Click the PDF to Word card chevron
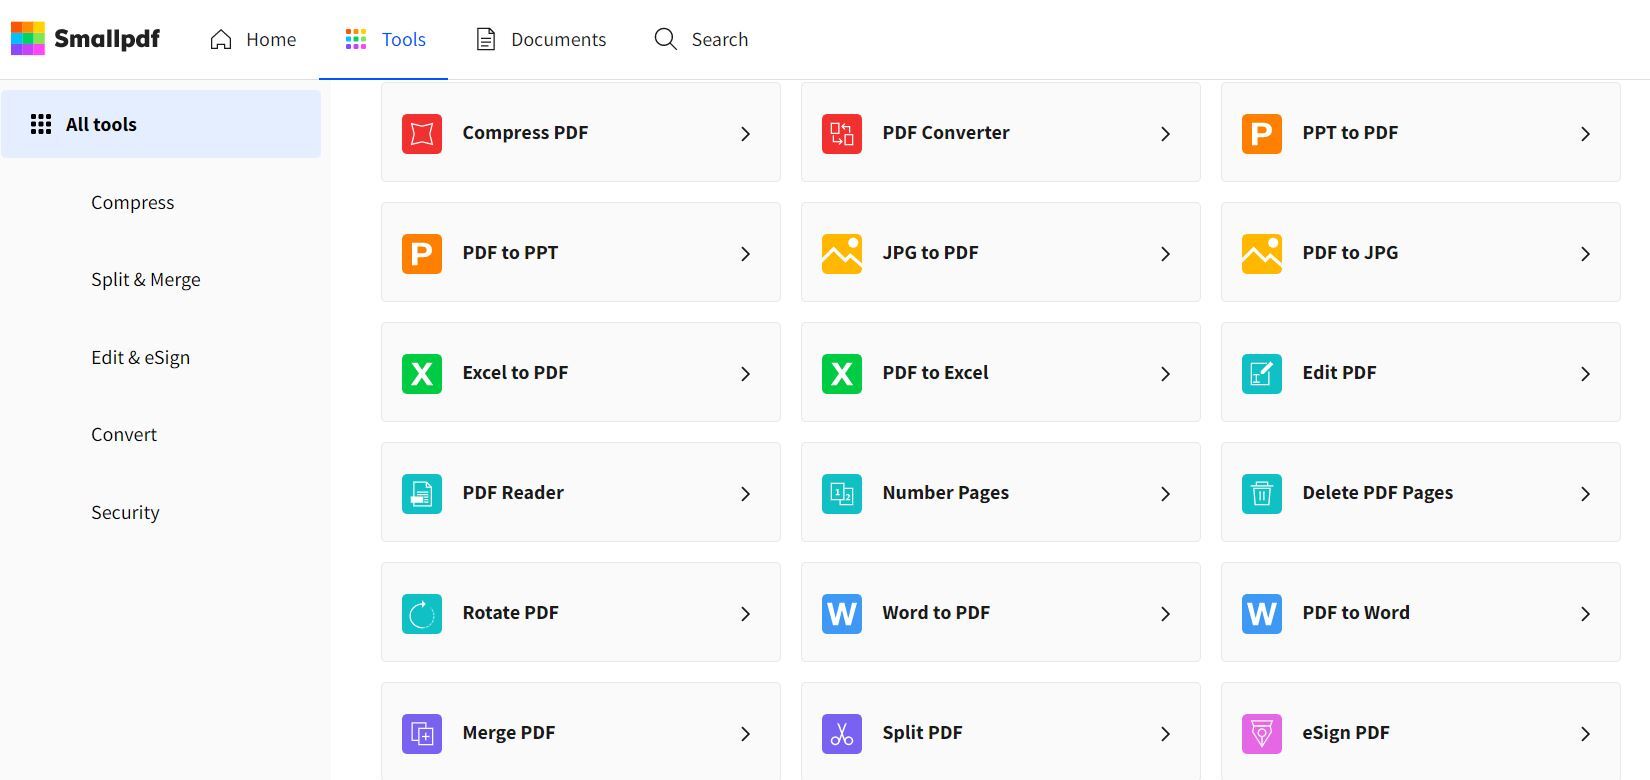The width and height of the screenshot is (1650, 780). click(x=1585, y=613)
